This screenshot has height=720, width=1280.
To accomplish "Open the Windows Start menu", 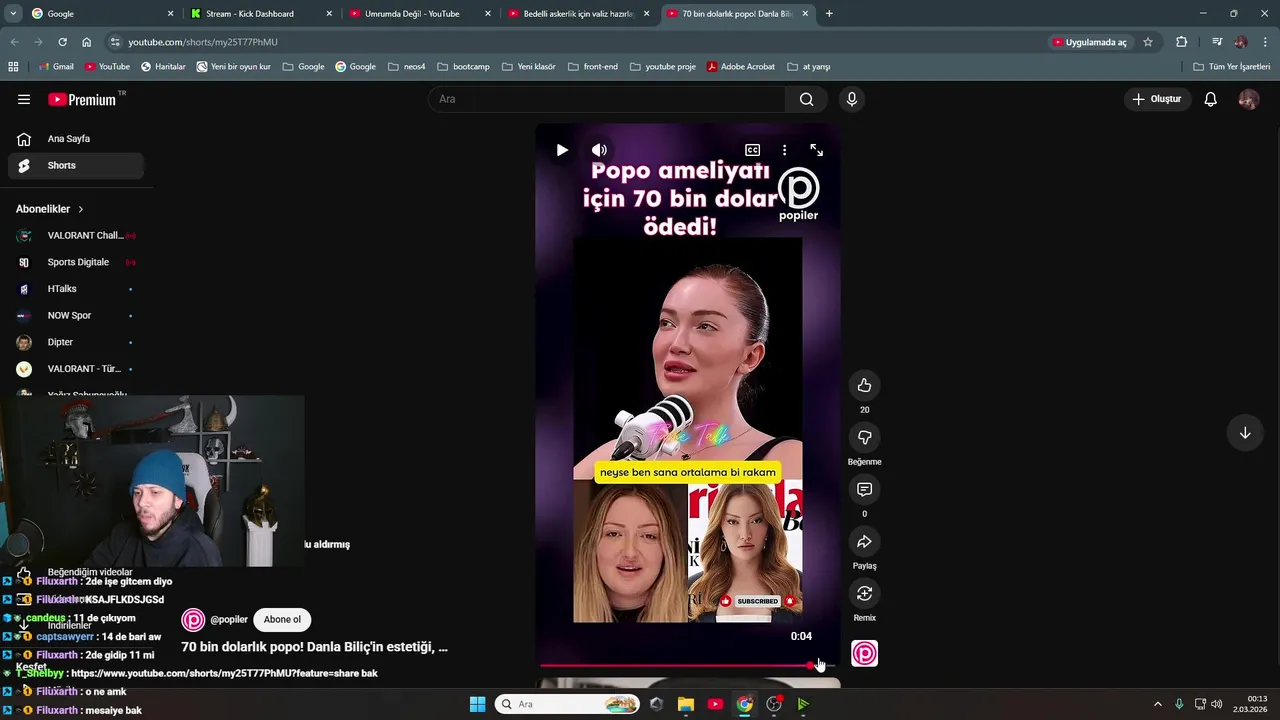I will [x=477, y=704].
